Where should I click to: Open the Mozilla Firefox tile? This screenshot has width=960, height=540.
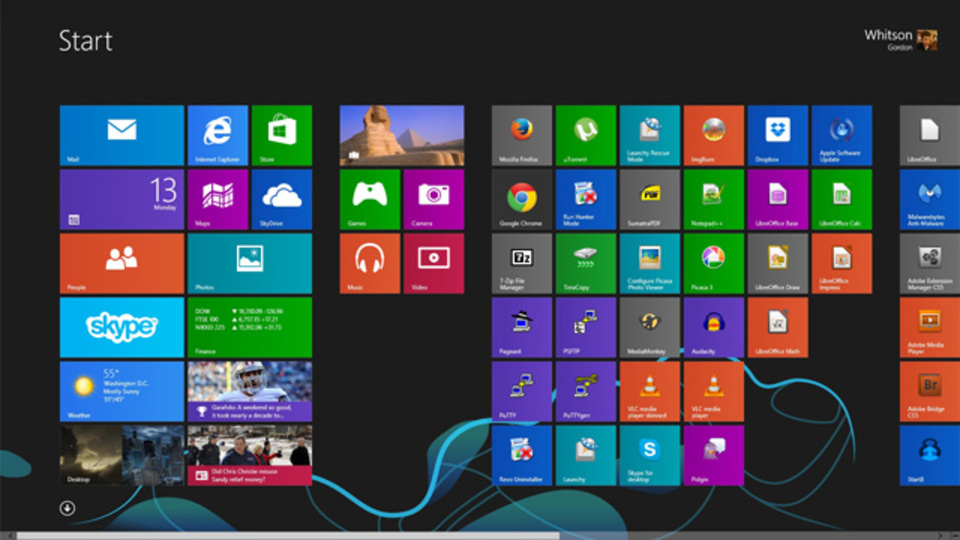pos(521,135)
